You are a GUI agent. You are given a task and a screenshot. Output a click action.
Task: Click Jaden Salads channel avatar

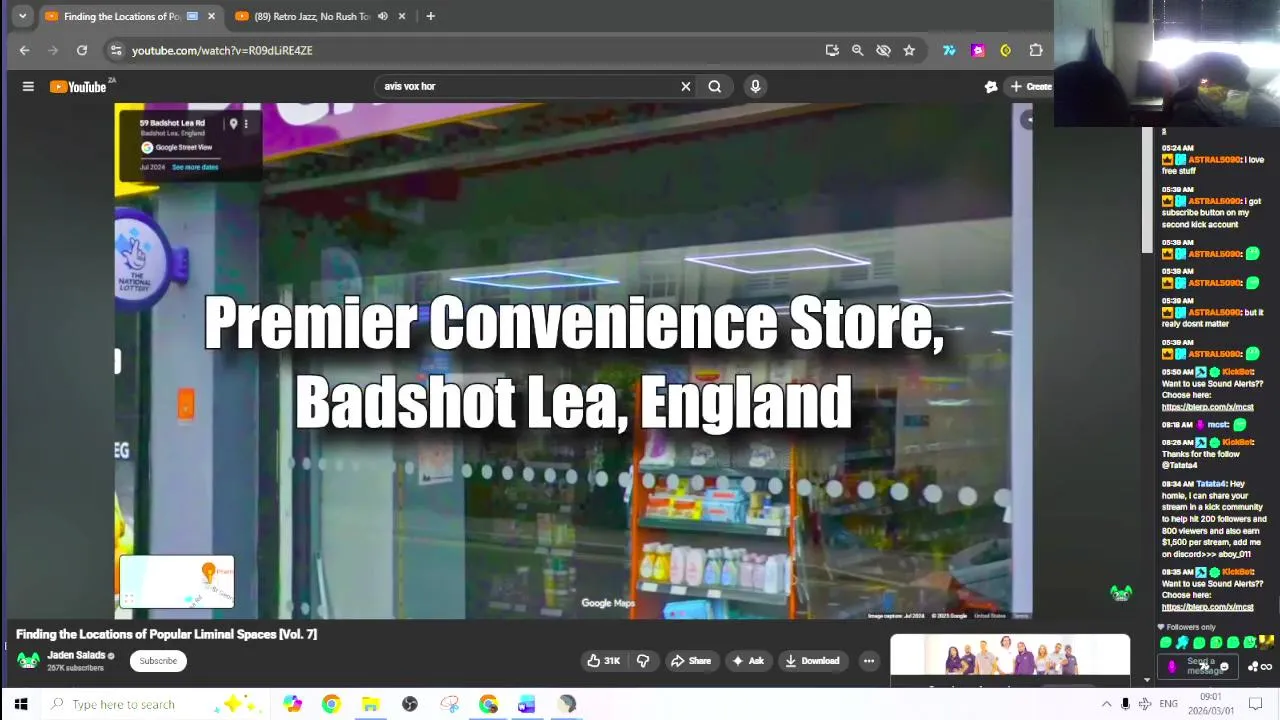click(x=28, y=660)
